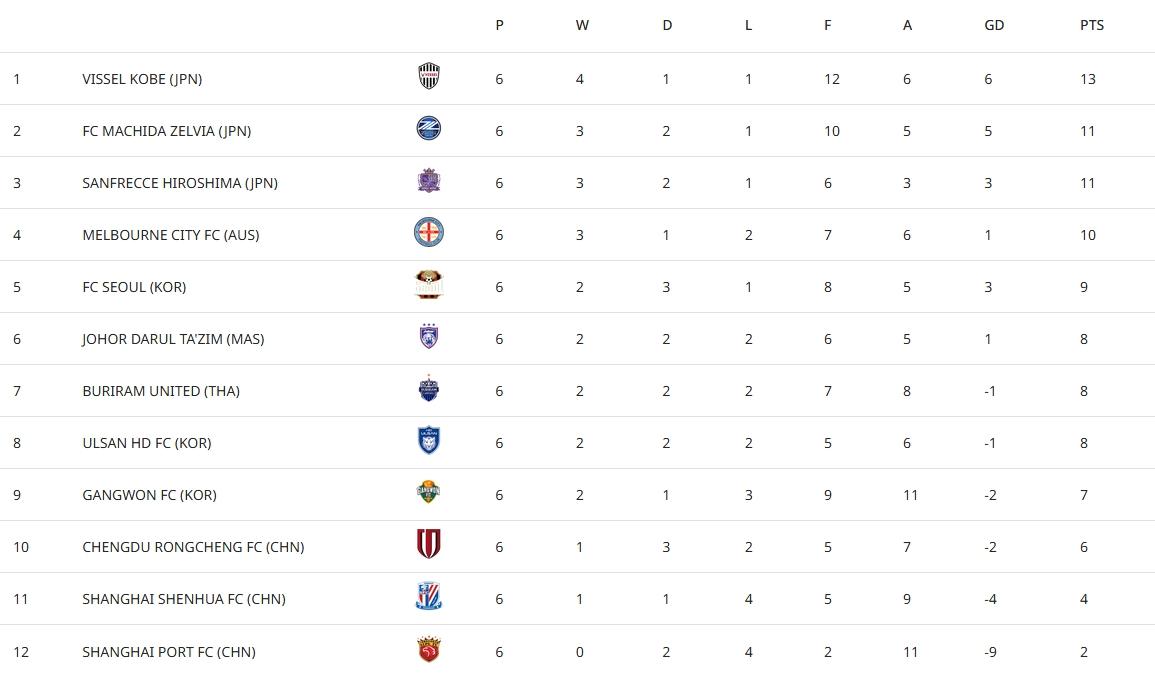The width and height of the screenshot is (1155, 674).
Task: Click the Johor Darul Ta'zim crest
Action: [x=429, y=337]
